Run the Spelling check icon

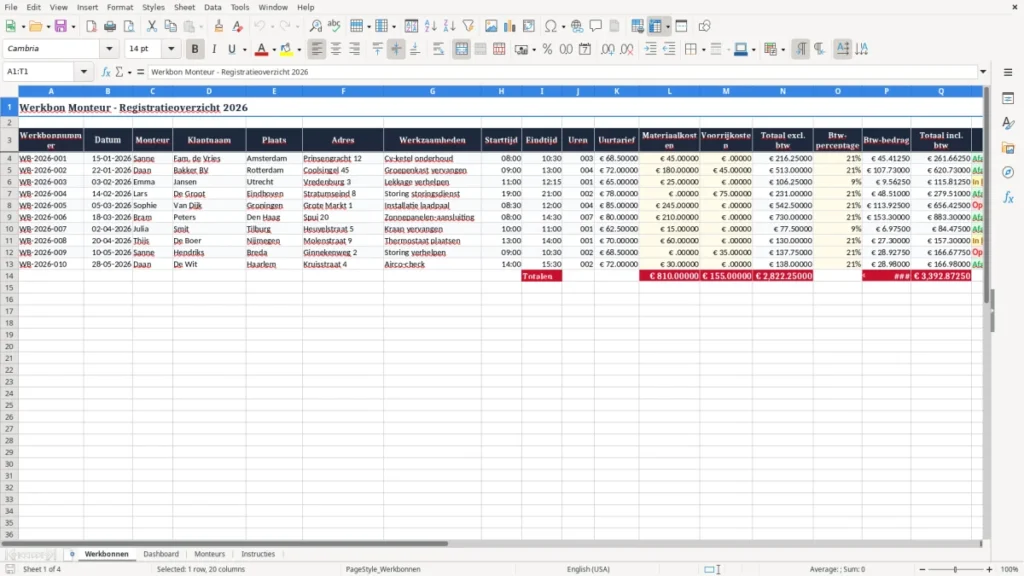point(334,26)
